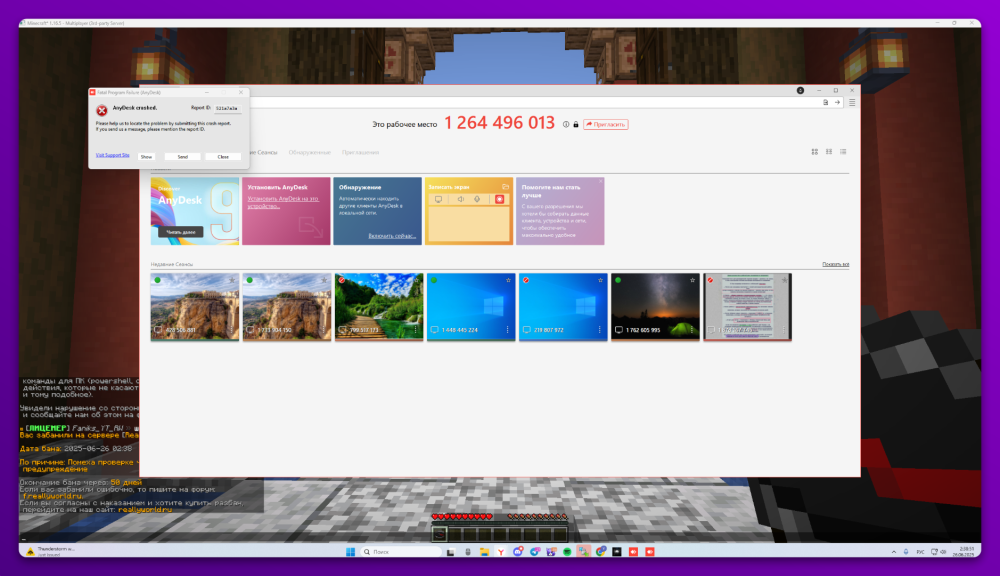
Task: Favorite the 1 762 605 995 session star
Action: [x=693, y=280]
